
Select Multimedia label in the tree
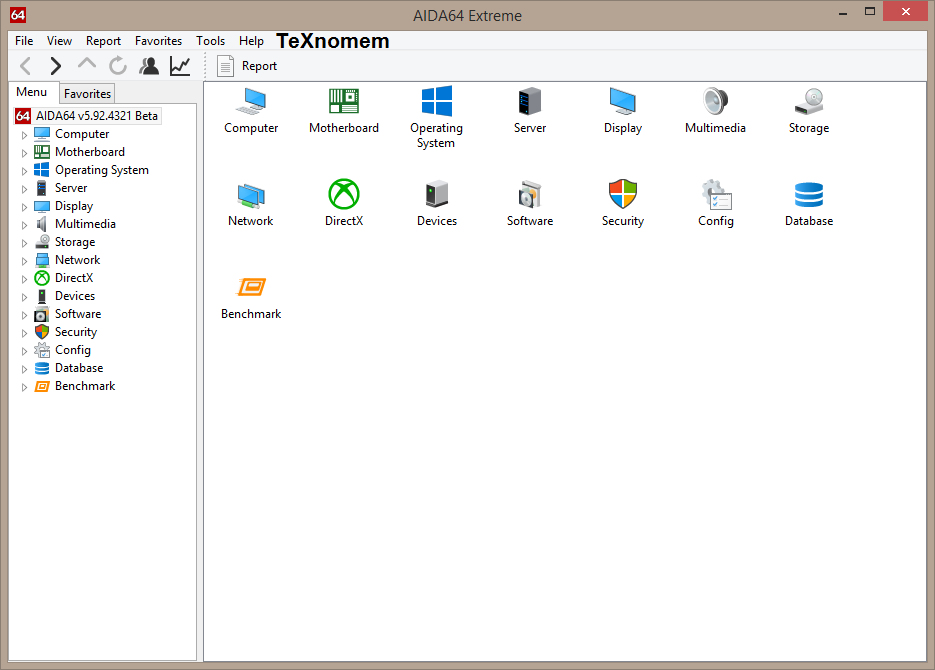pyautogui.click(x=85, y=224)
